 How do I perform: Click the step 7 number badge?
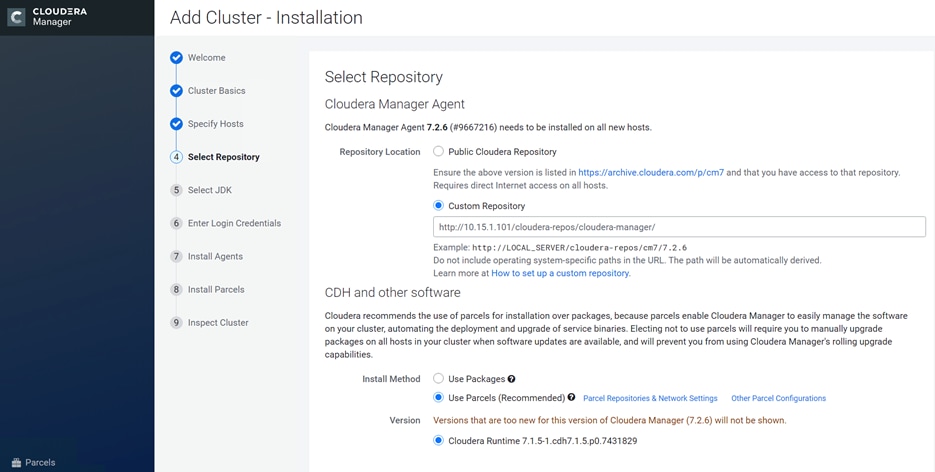tap(176, 256)
